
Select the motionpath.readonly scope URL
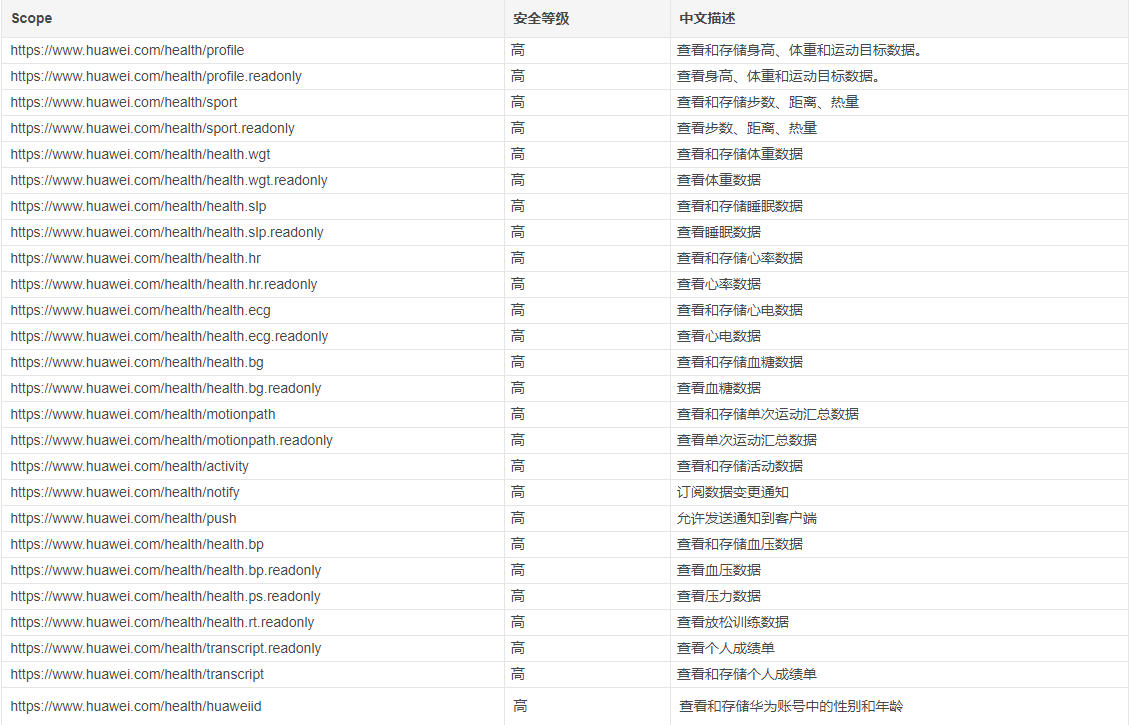pyautogui.click(x=172, y=440)
